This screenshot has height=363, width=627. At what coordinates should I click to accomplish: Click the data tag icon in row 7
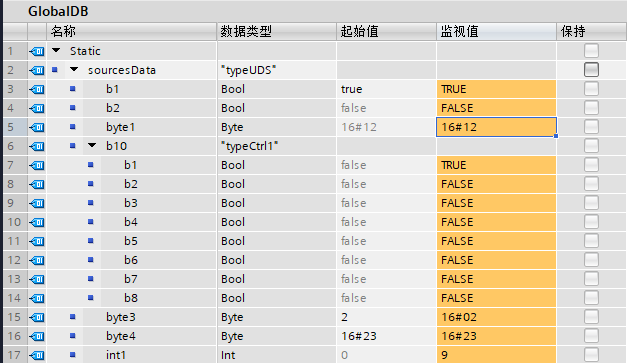37,165
